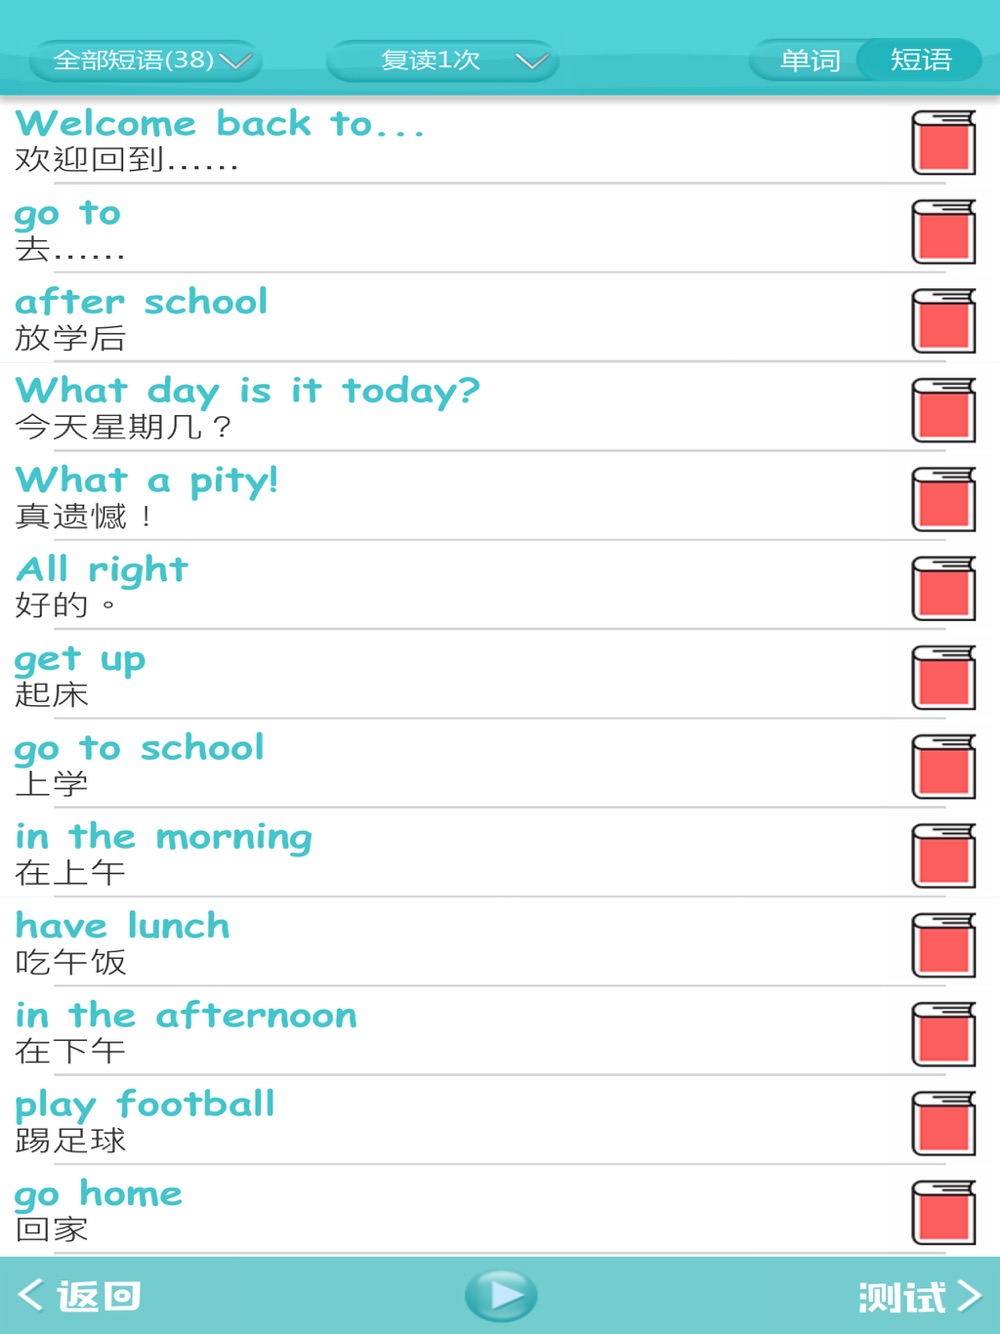Tap the book icon beside 'What a pity!'

click(x=944, y=499)
